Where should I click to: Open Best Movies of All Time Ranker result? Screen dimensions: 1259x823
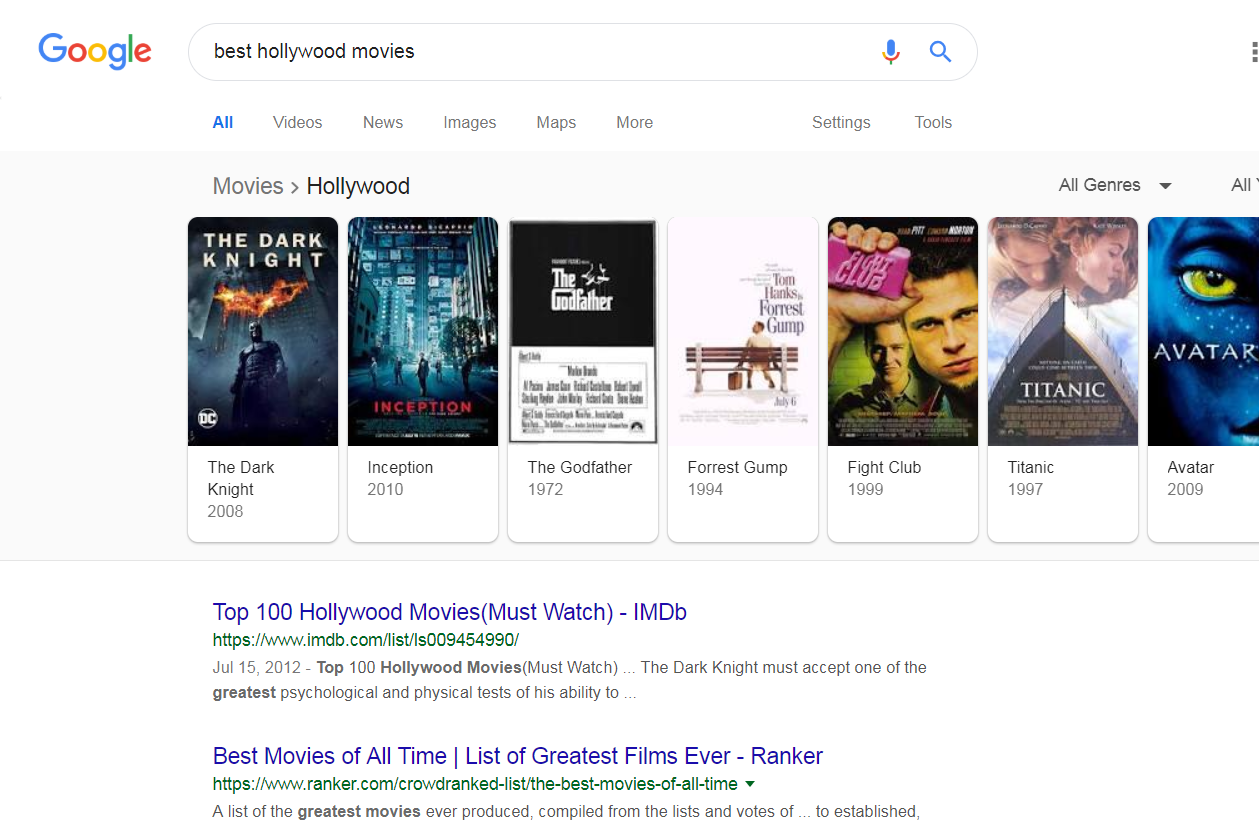coord(518,756)
